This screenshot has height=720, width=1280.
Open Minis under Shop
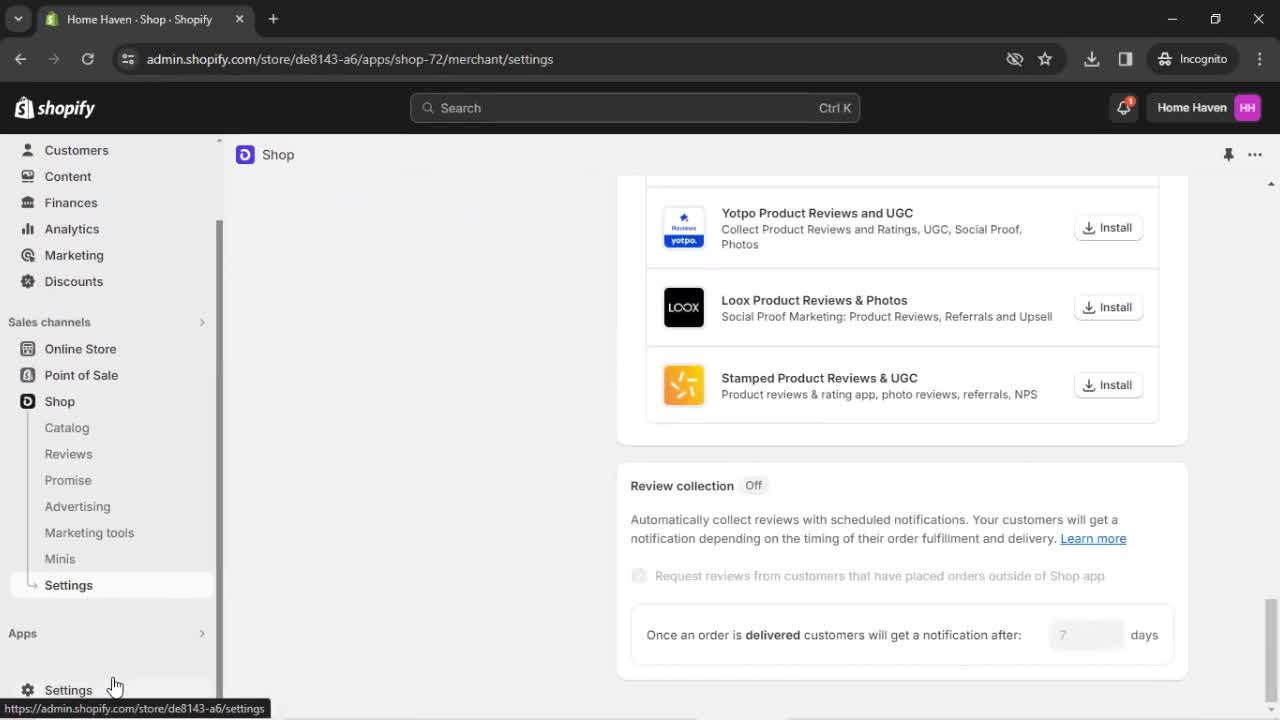(x=60, y=559)
